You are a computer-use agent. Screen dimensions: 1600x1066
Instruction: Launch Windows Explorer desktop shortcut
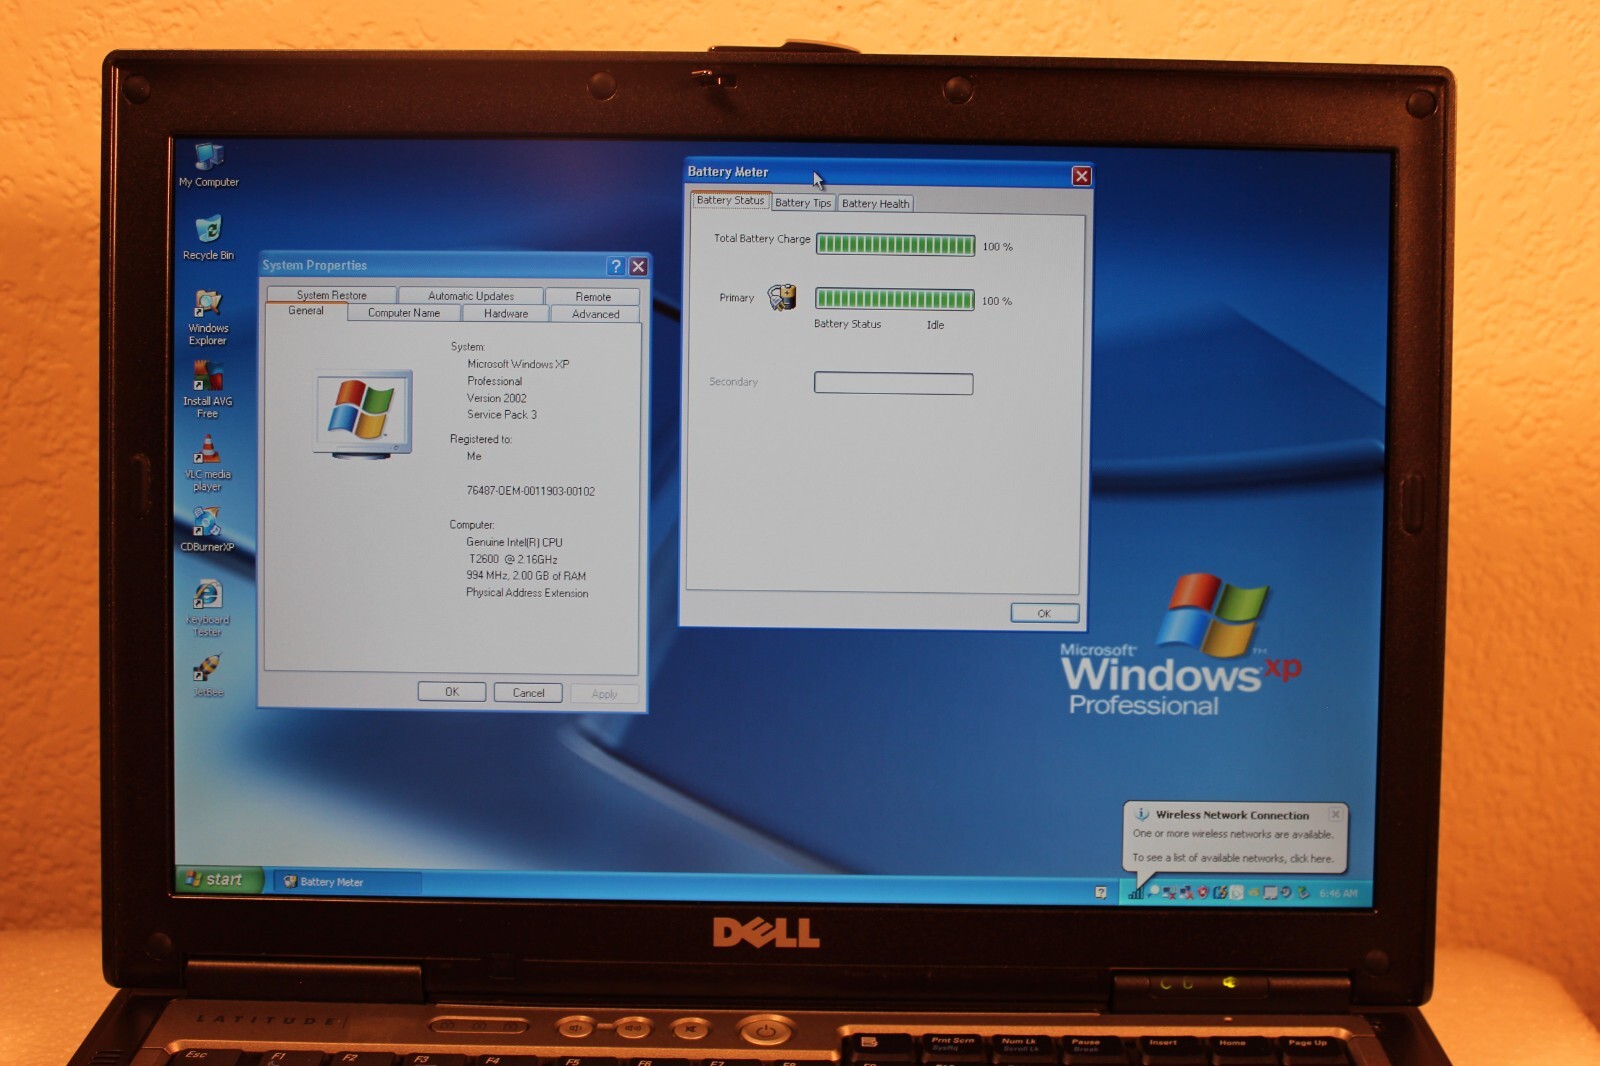point(208,317)
